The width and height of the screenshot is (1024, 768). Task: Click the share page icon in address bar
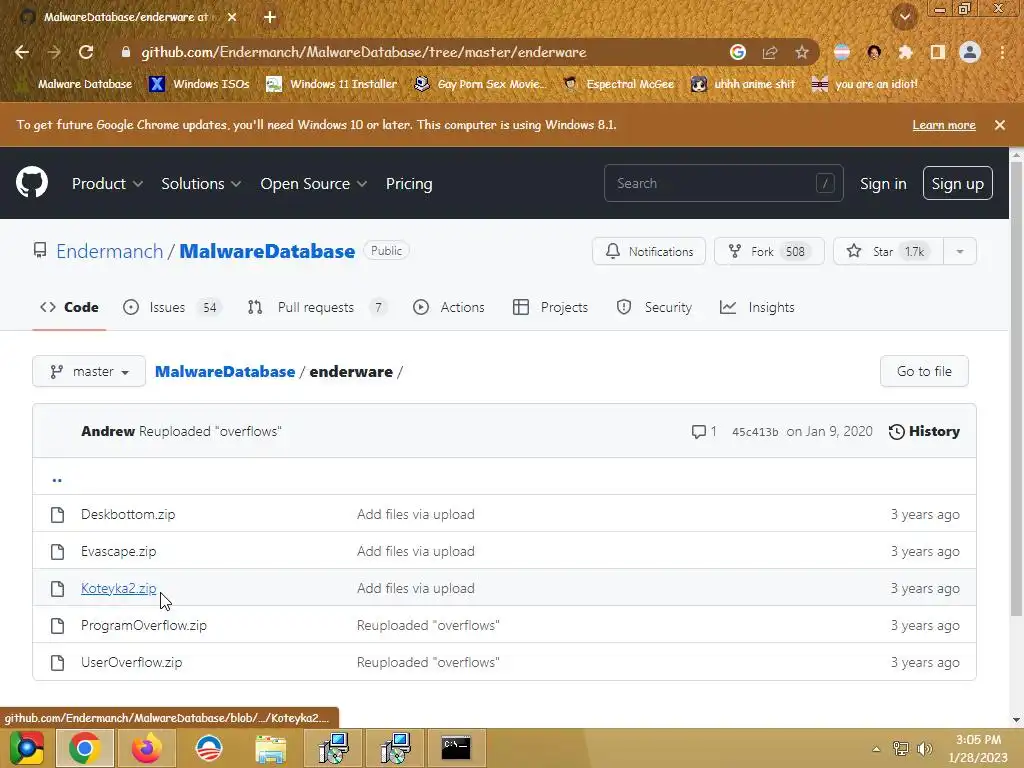coord(770,52)
